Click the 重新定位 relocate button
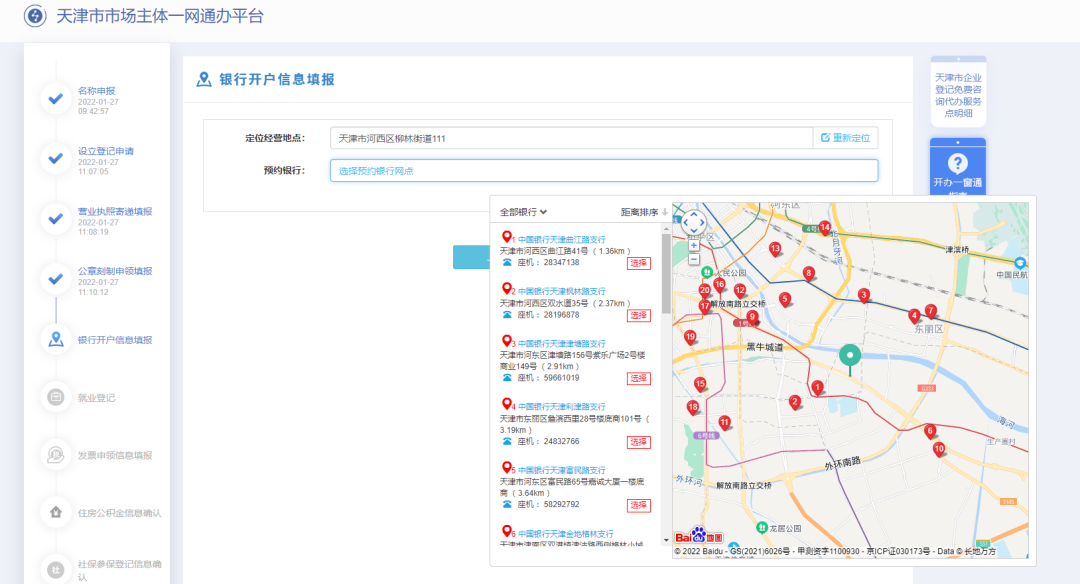The height and width of the screenshot is (584, 1080). [845, 138]
